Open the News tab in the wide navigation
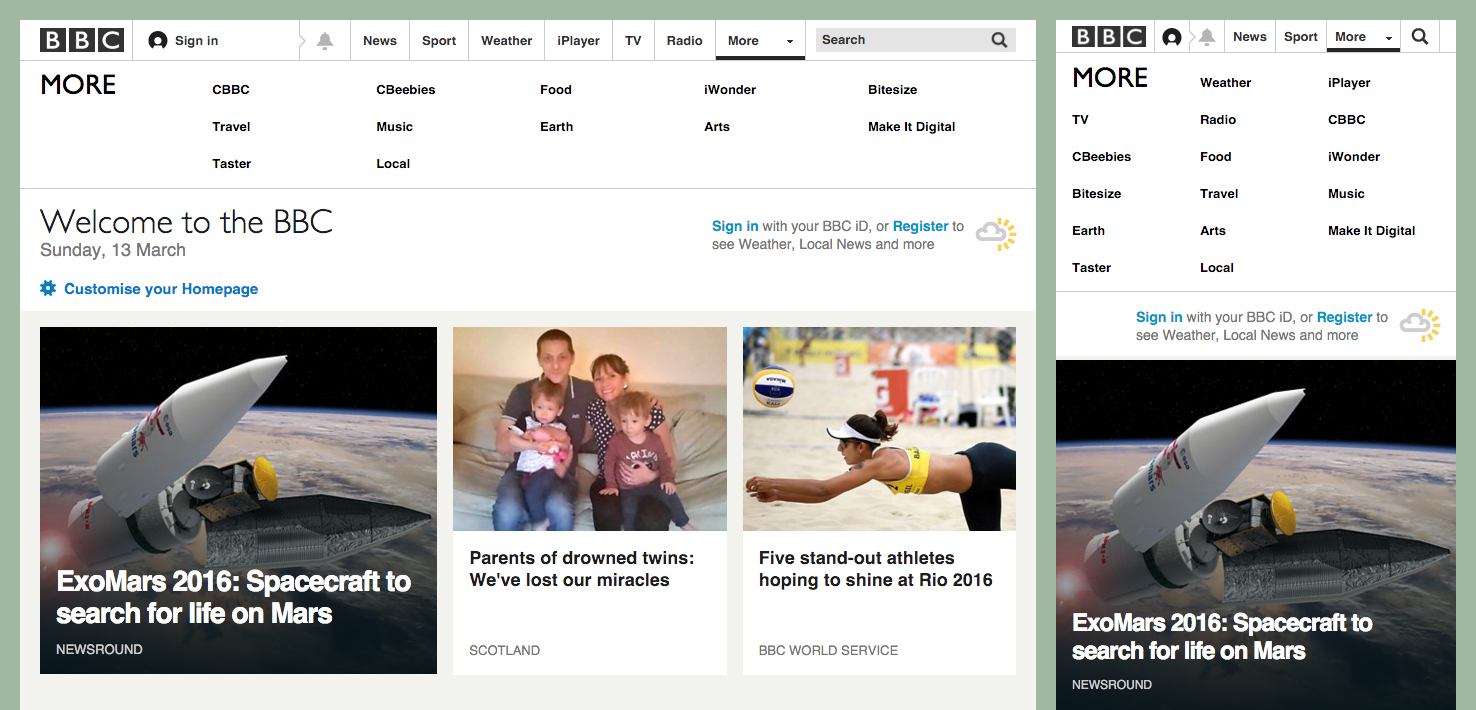 click(380, 41)
